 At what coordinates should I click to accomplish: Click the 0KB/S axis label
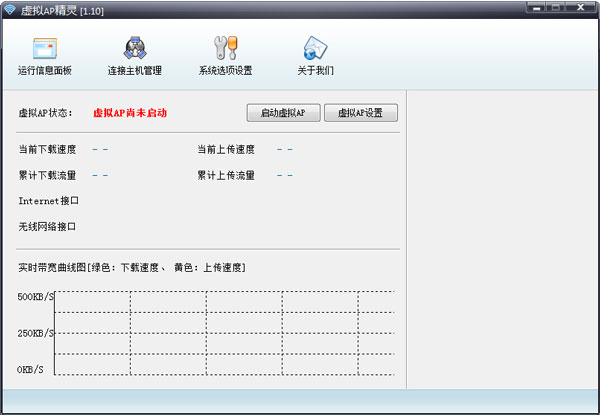pos(30,369)
